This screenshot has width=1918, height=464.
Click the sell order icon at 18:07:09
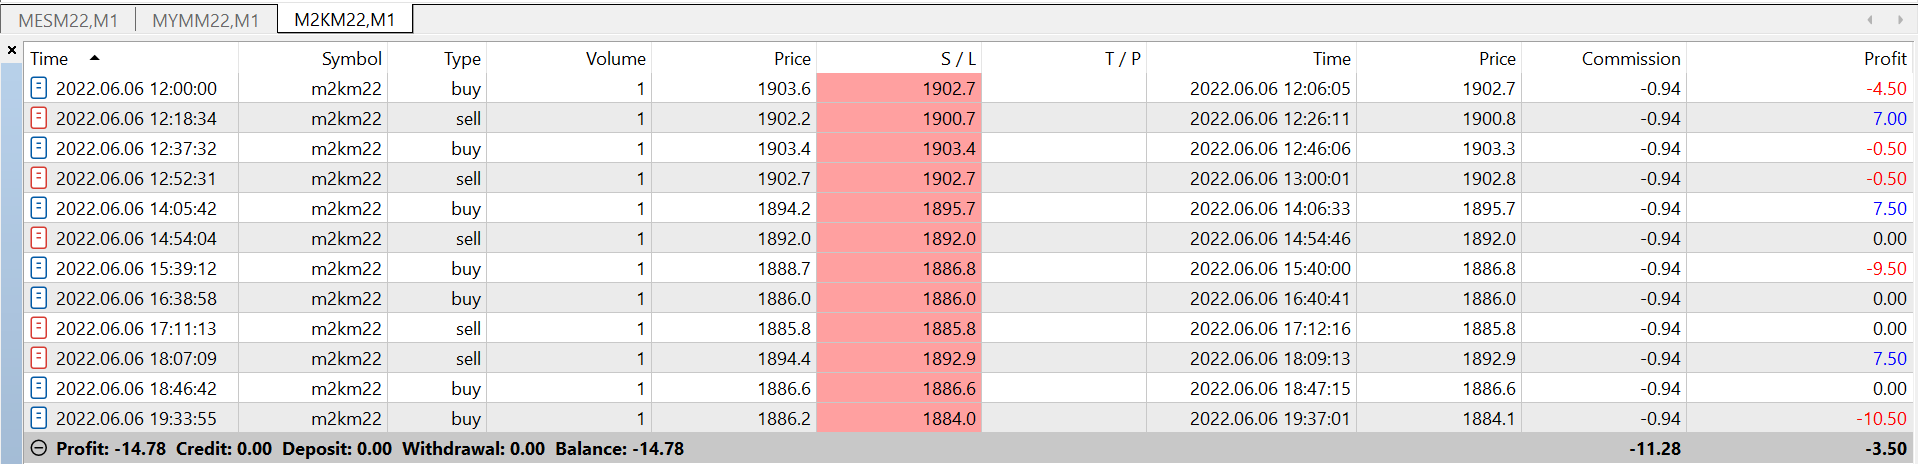pos(38,358)
